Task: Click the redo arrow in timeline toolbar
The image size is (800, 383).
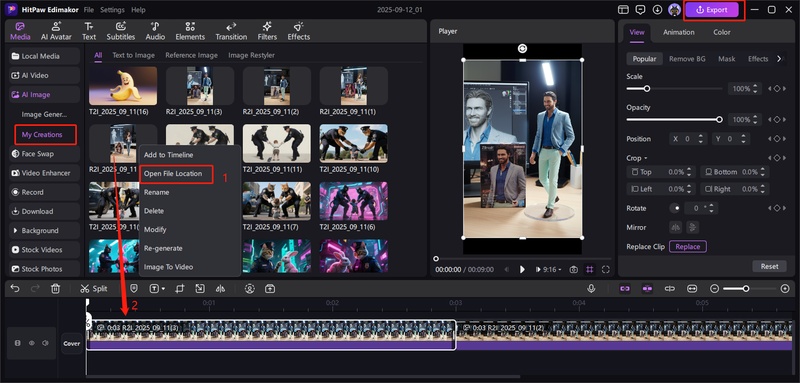Action: (35, 289)
